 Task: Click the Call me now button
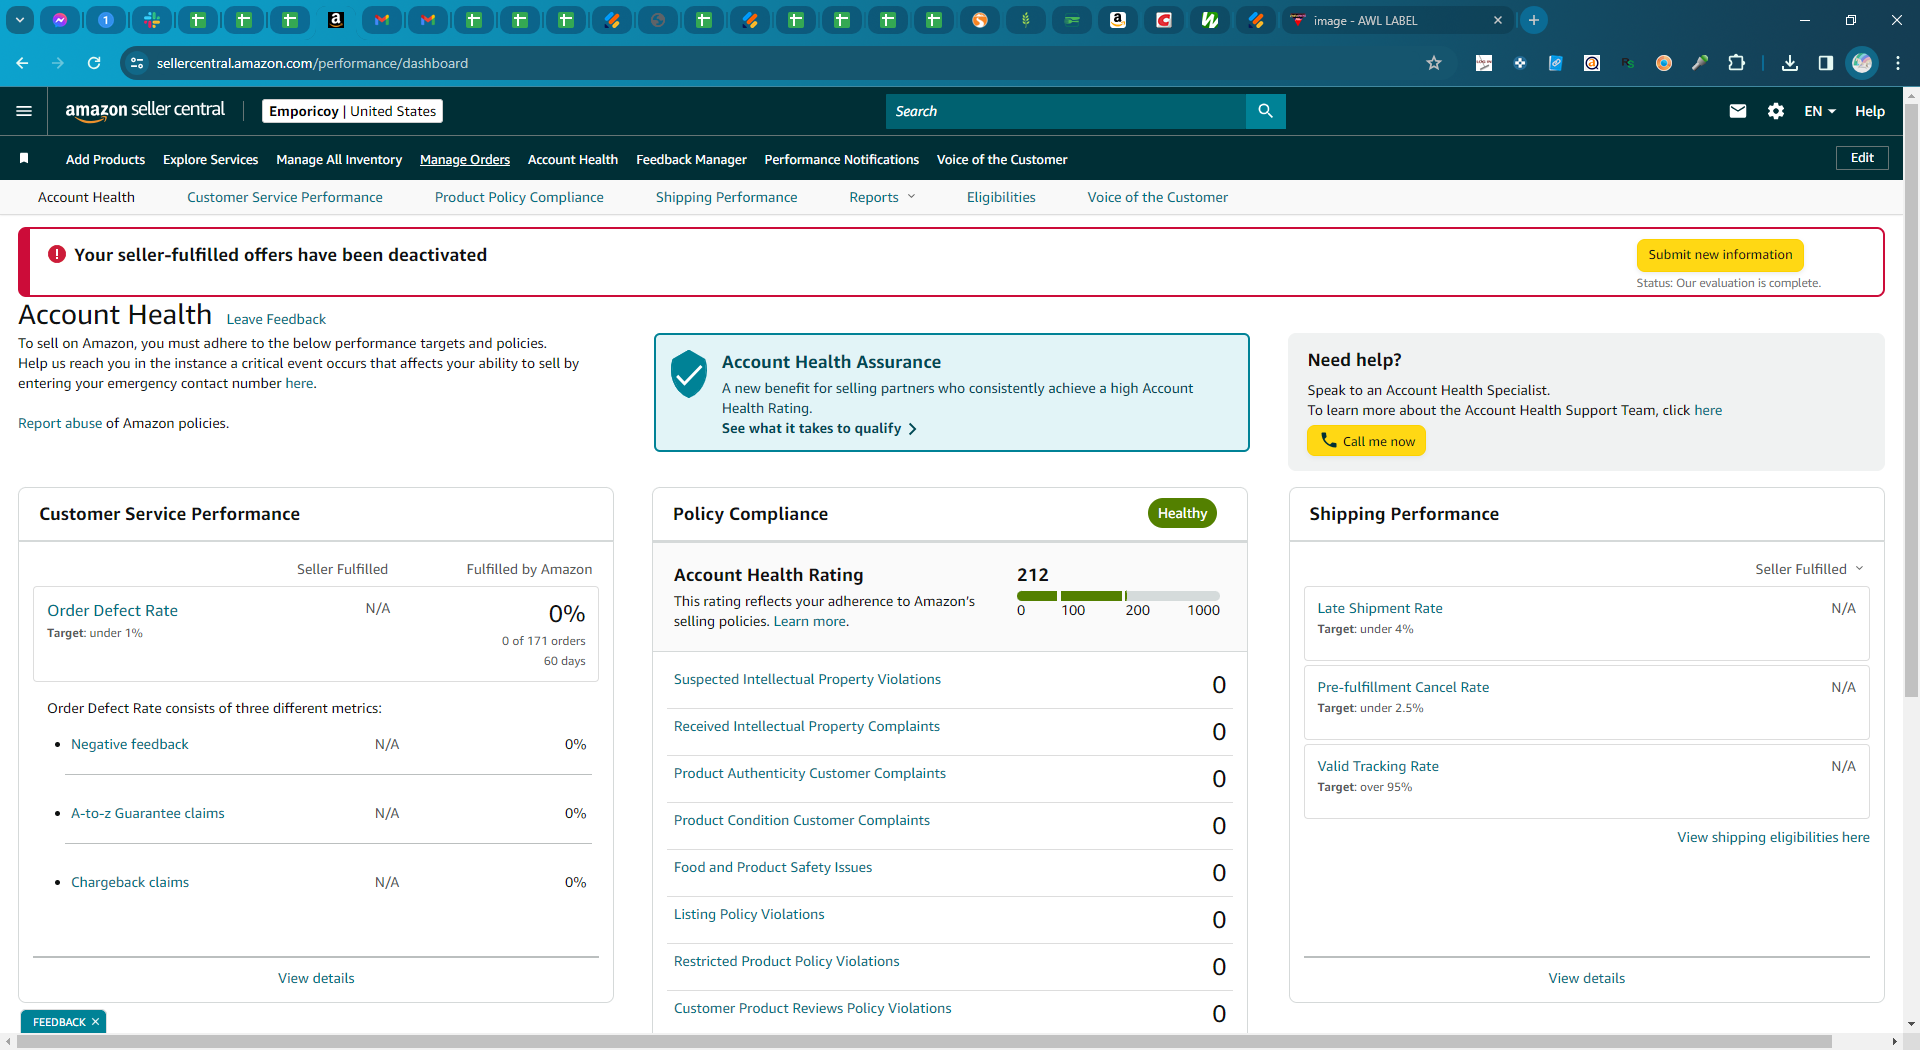(x=1366, y=441)
